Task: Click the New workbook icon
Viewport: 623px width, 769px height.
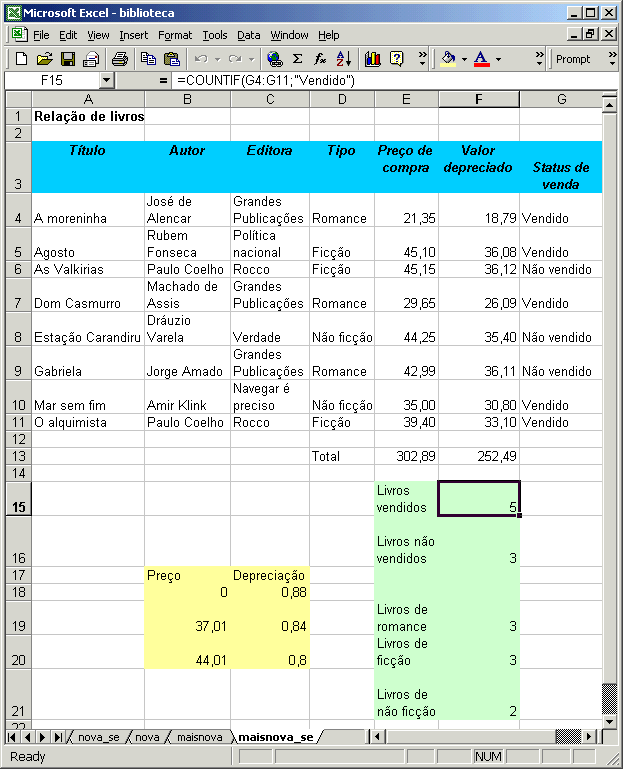Action: click(x=21, y=59)
